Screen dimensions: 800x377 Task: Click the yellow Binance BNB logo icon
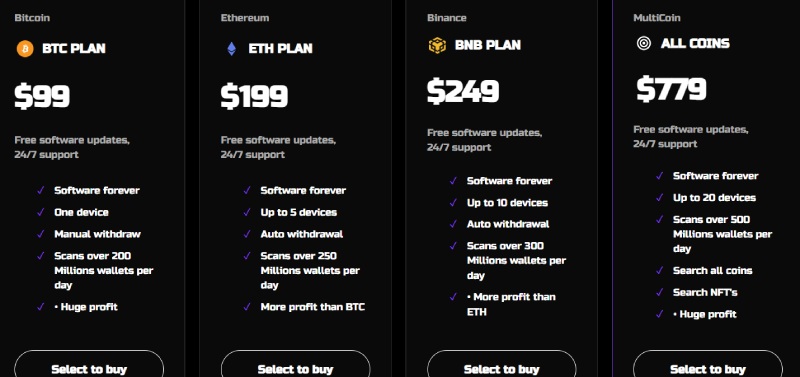[x=437, y=45]
